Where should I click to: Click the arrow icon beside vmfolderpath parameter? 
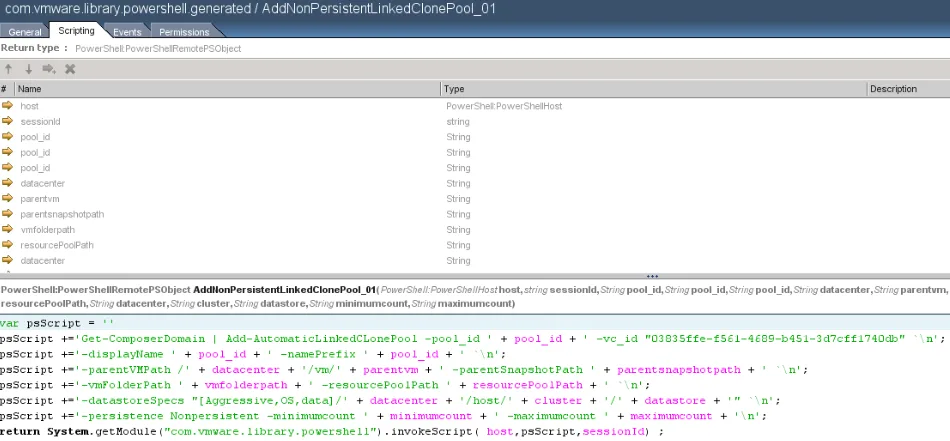click(x=7, y=229)
